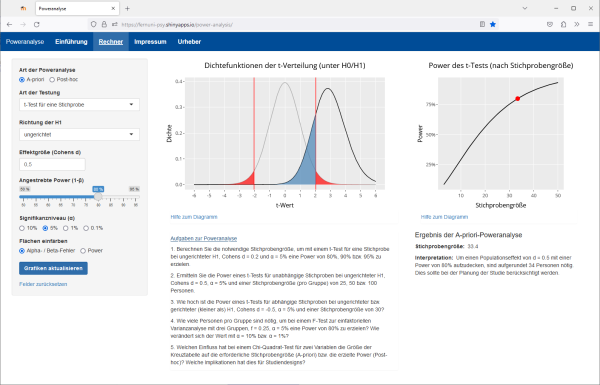600x385 pixels.
Task: Open the extensions icon in browser toolbar
Action: pos(563,24)
